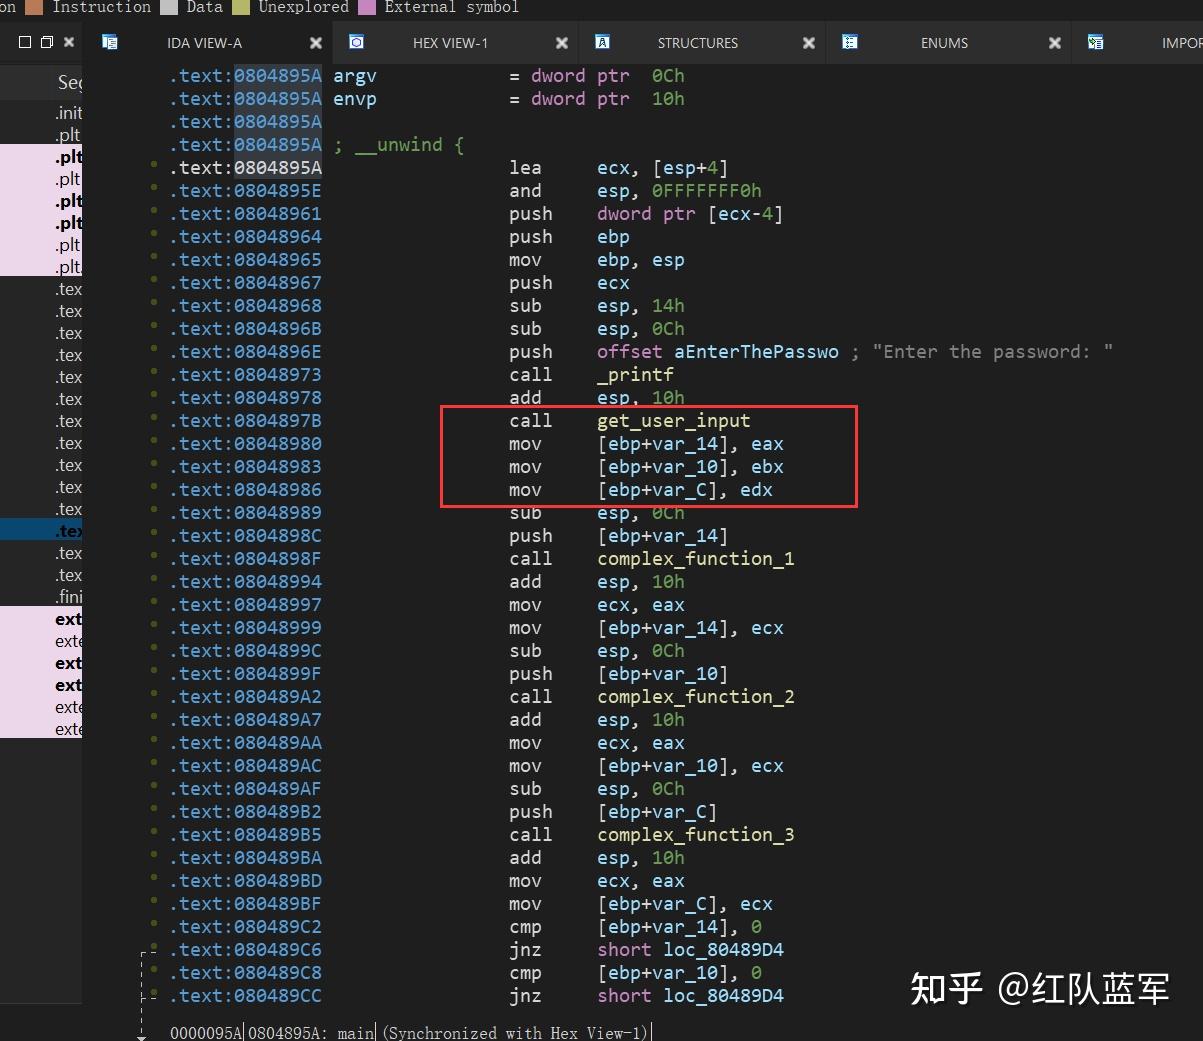
Task: Jump to complex_function_3
Action: [x=695, y=835]
